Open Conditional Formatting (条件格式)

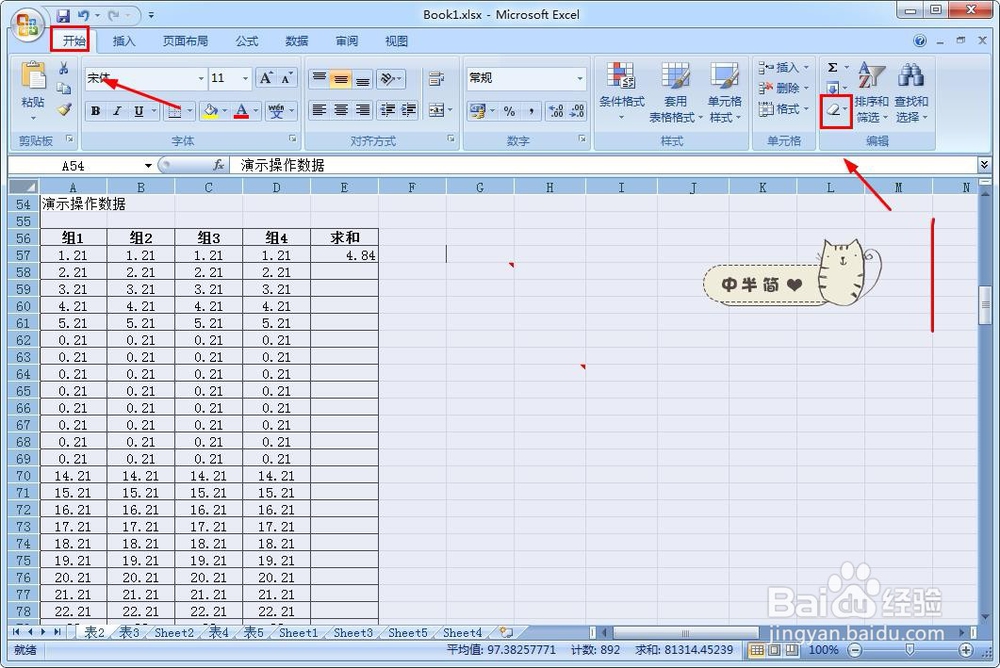(621, 92)
